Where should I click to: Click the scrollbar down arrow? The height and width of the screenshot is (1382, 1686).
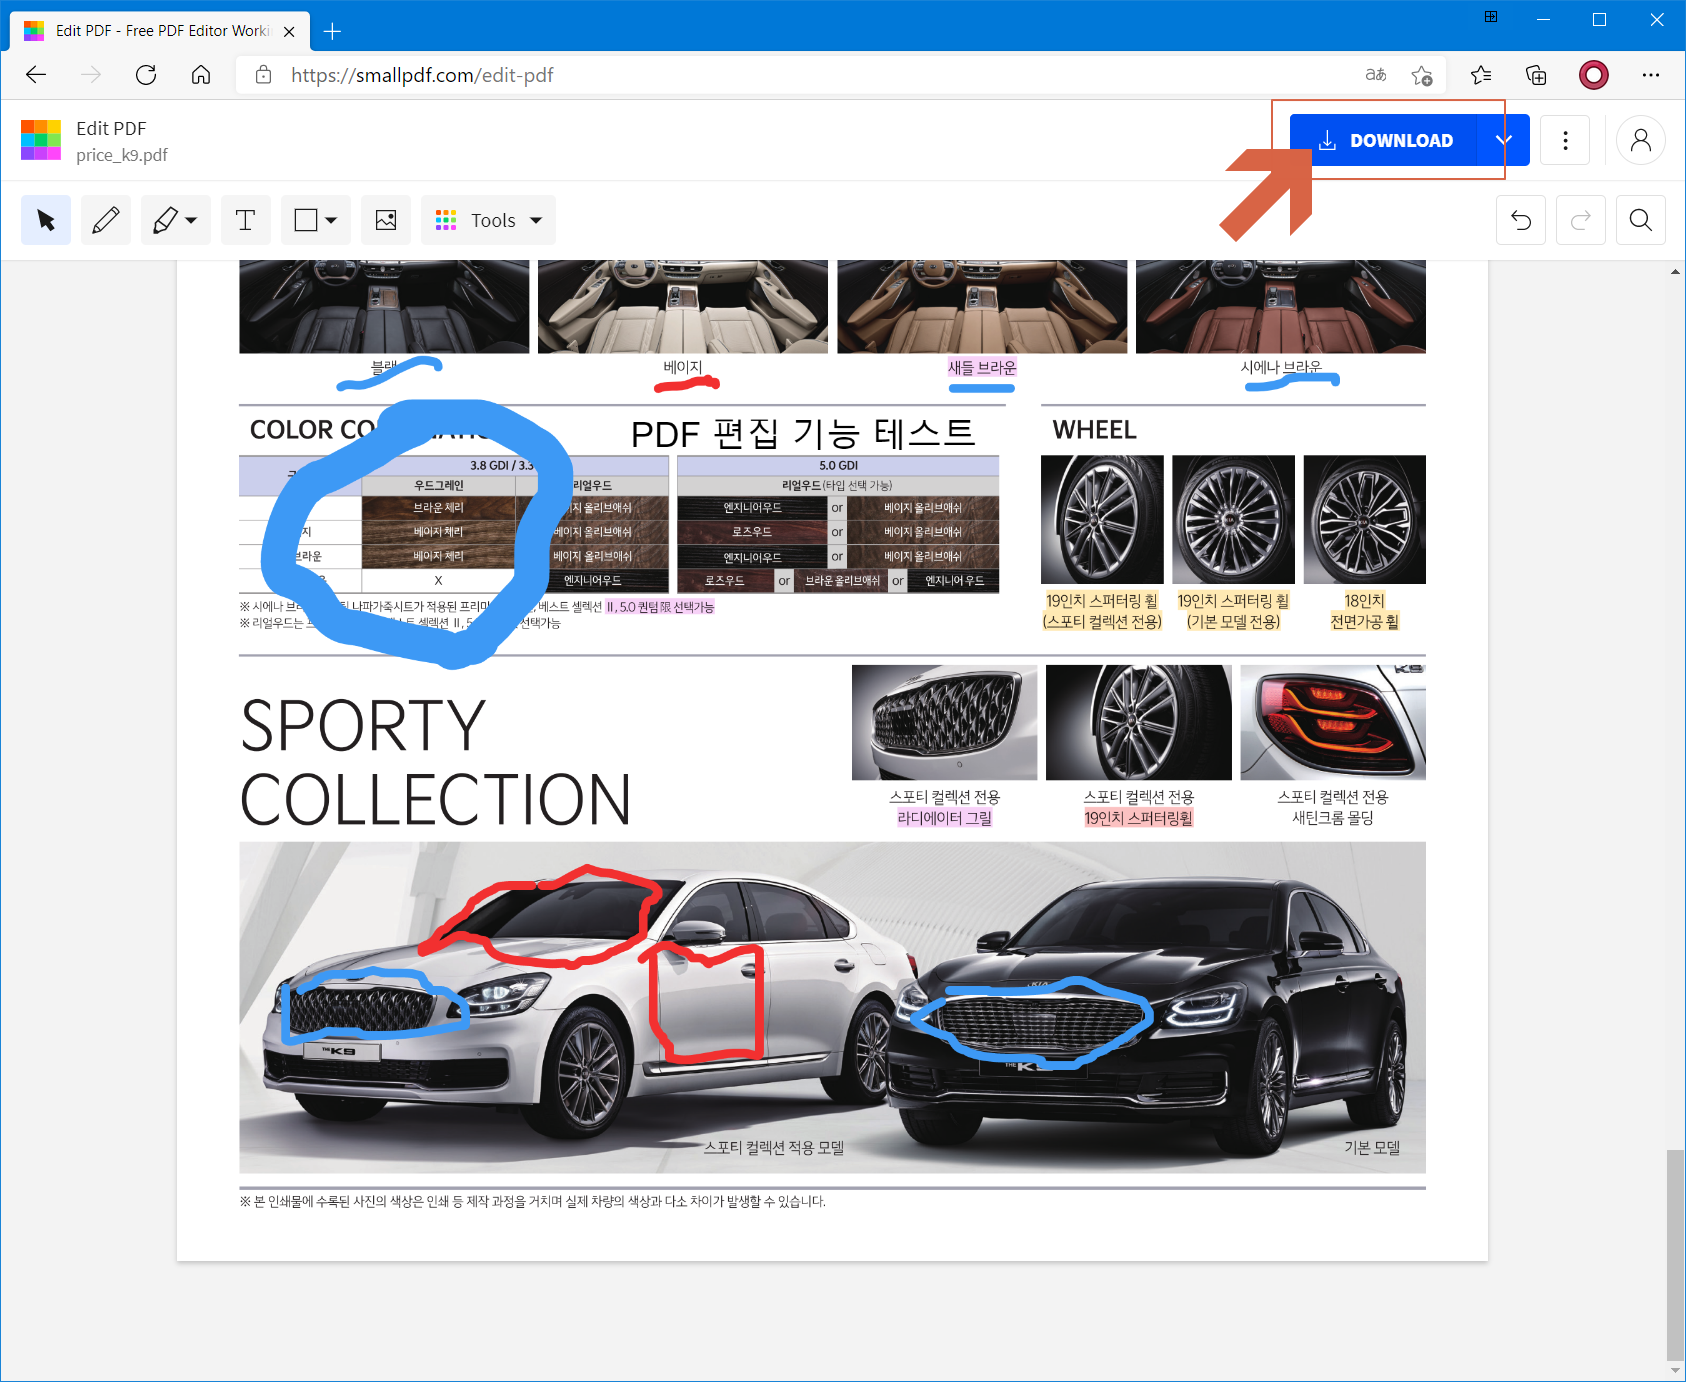(x=1675, y=1371)
